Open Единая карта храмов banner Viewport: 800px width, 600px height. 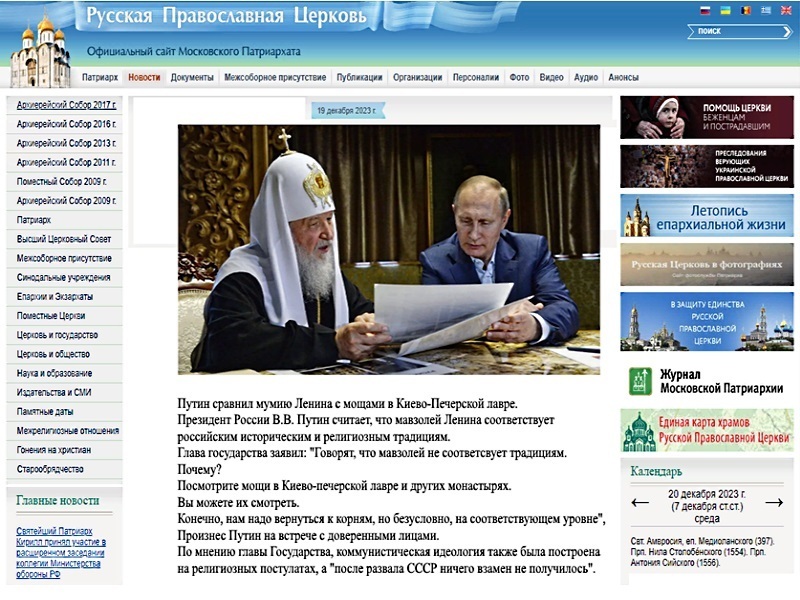(x=706, y=429)
